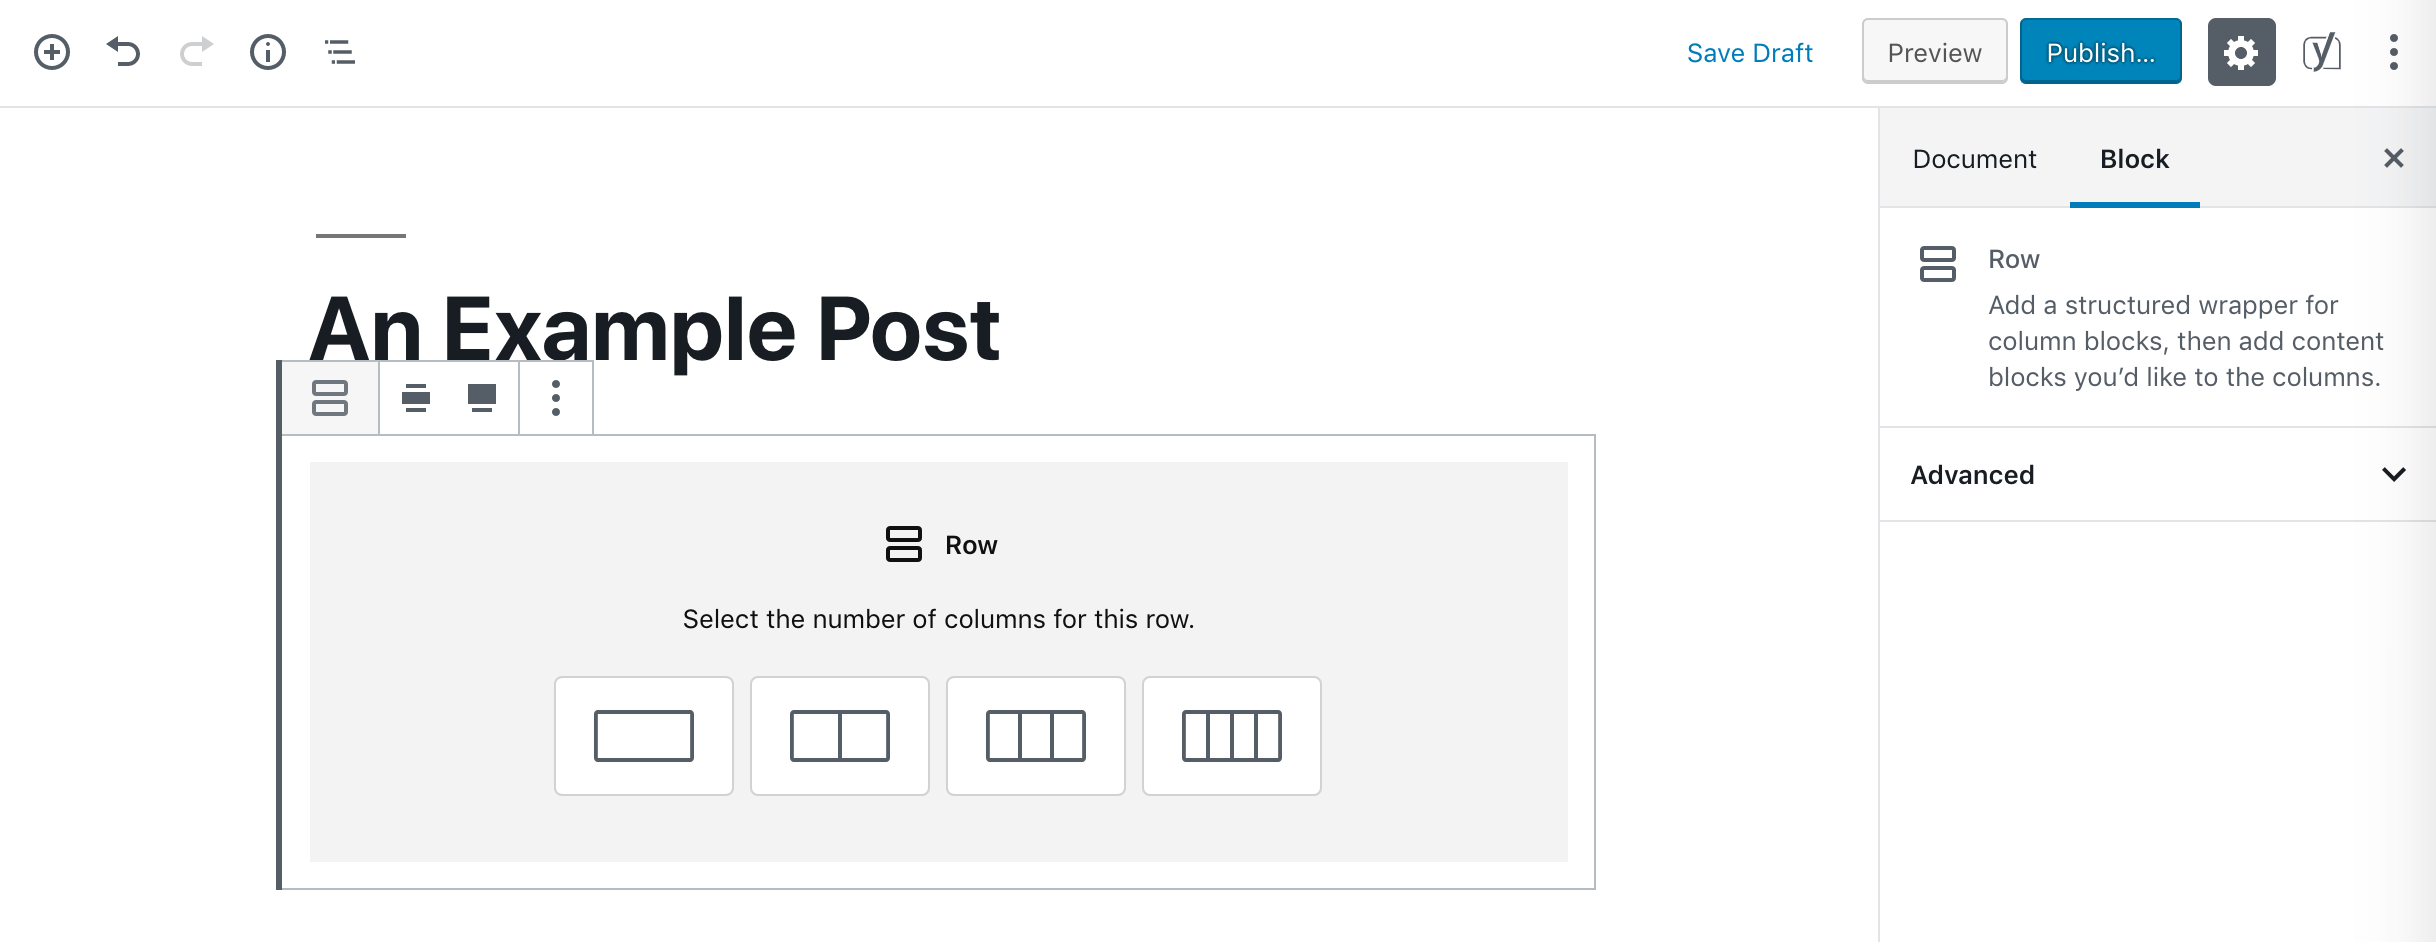
Task: Select the Block tab
Action: (2134, 159)
